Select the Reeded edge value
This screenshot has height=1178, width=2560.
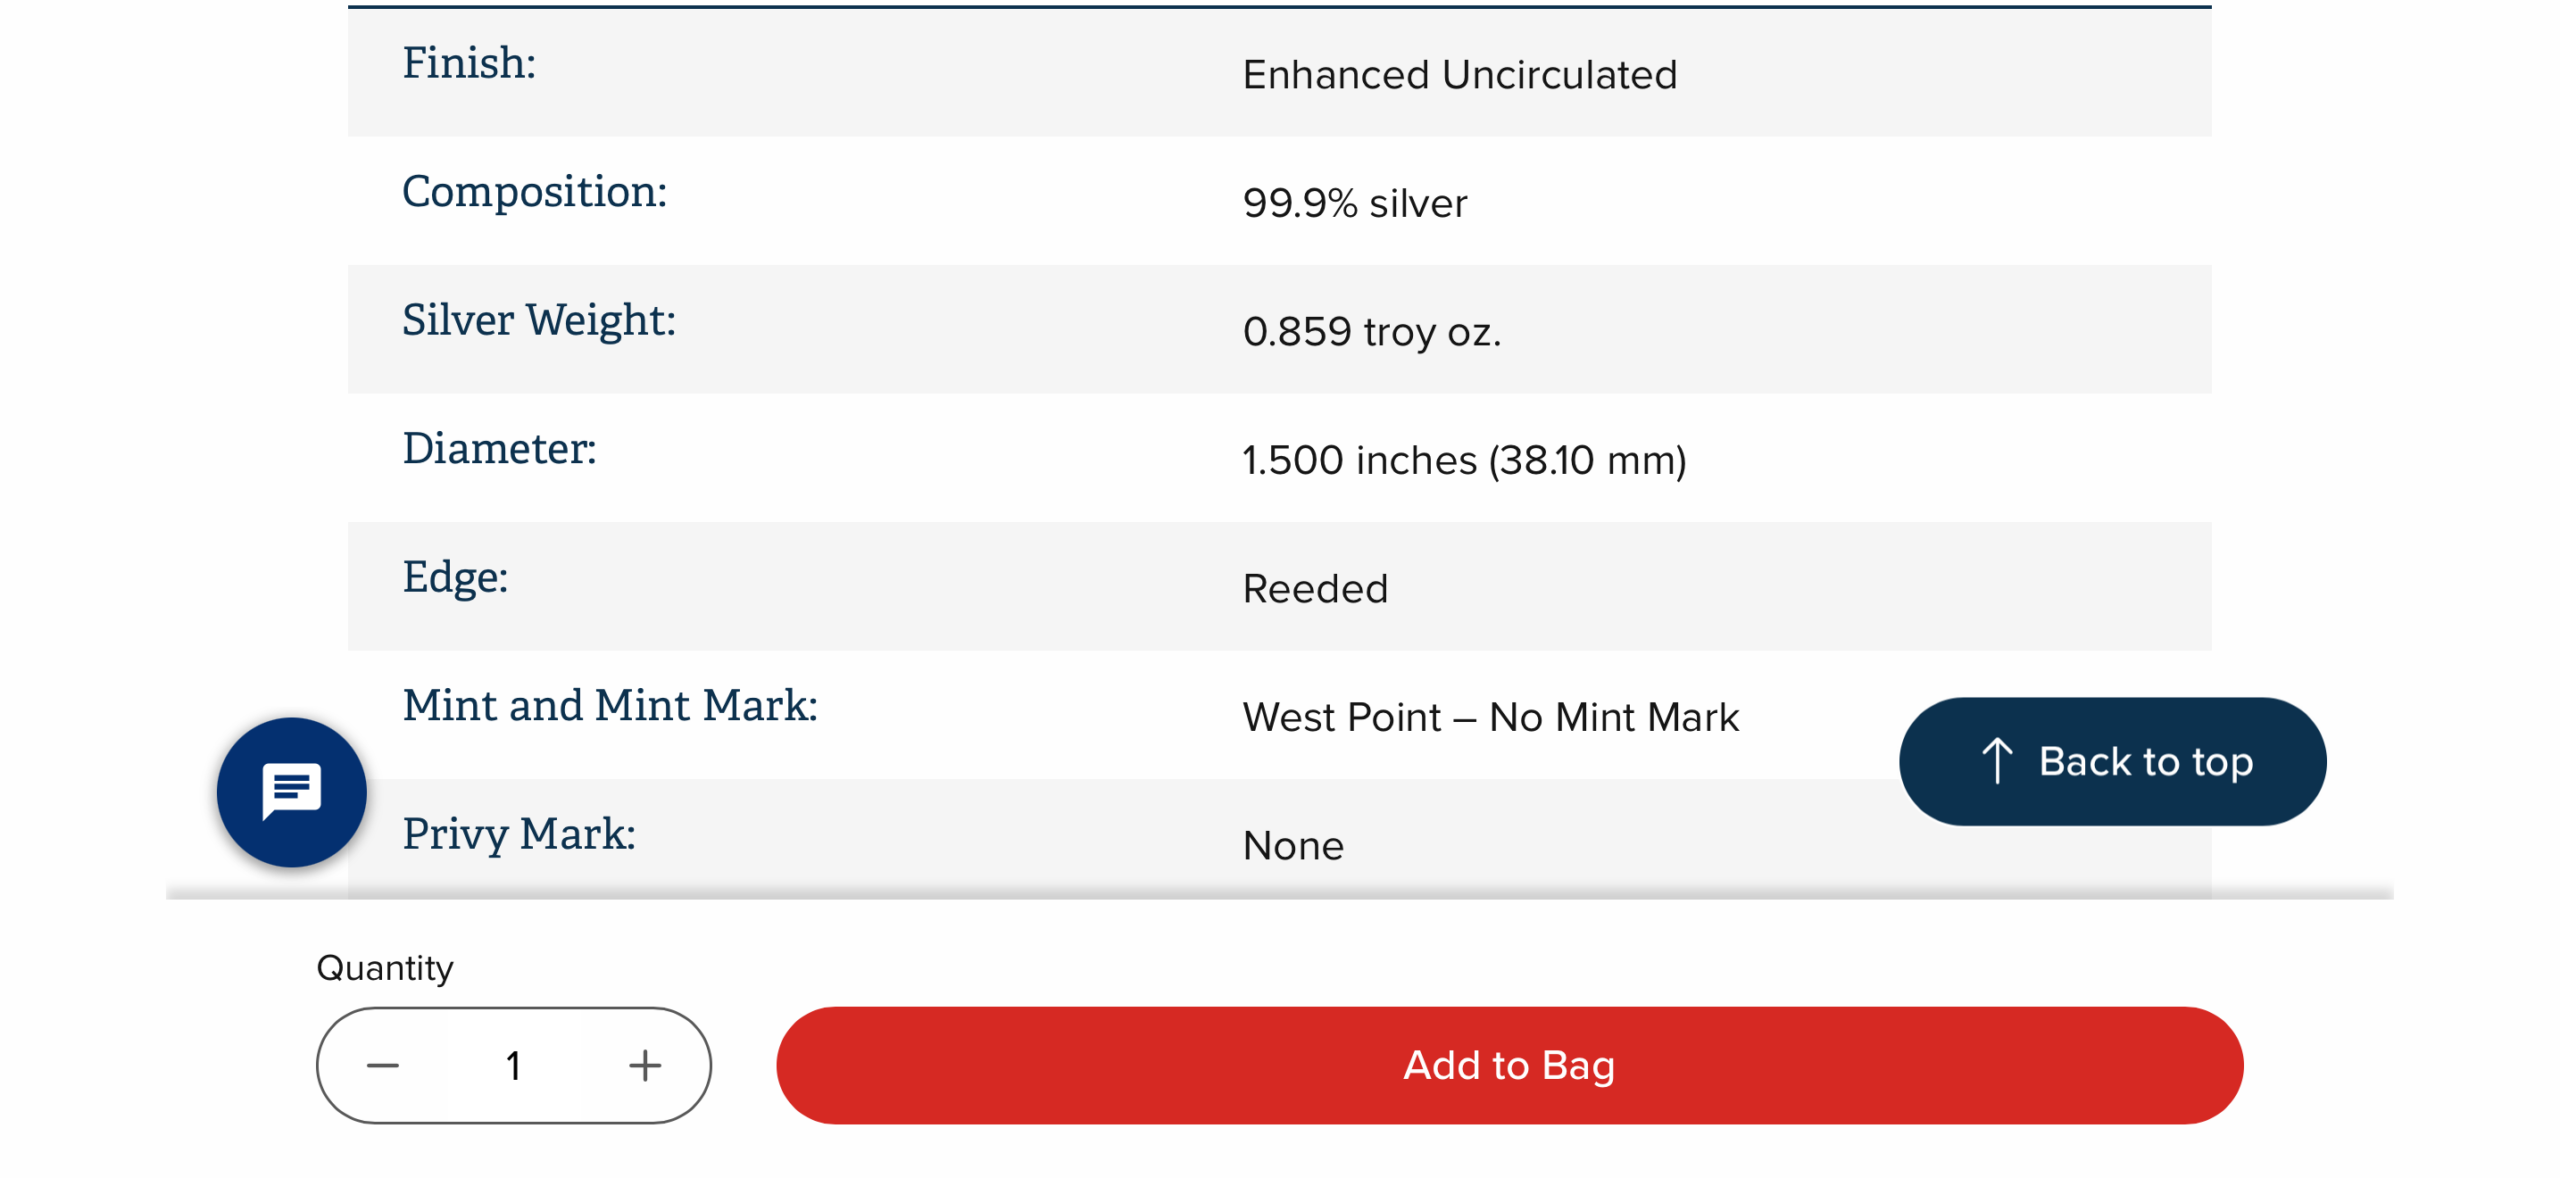point(1315,588)
